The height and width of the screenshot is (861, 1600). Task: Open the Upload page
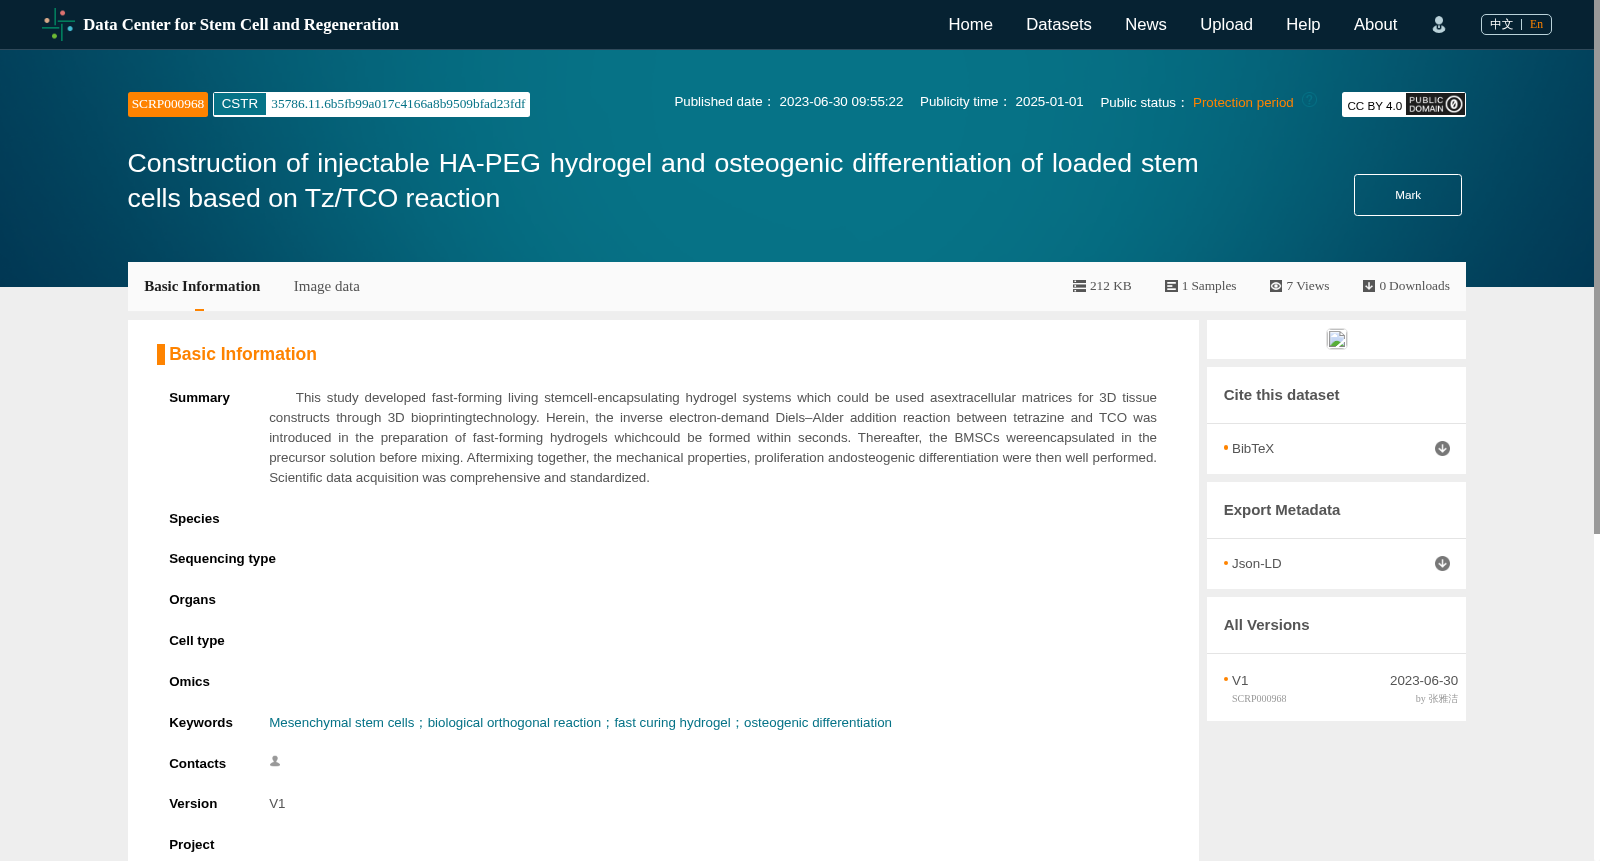1226,24
